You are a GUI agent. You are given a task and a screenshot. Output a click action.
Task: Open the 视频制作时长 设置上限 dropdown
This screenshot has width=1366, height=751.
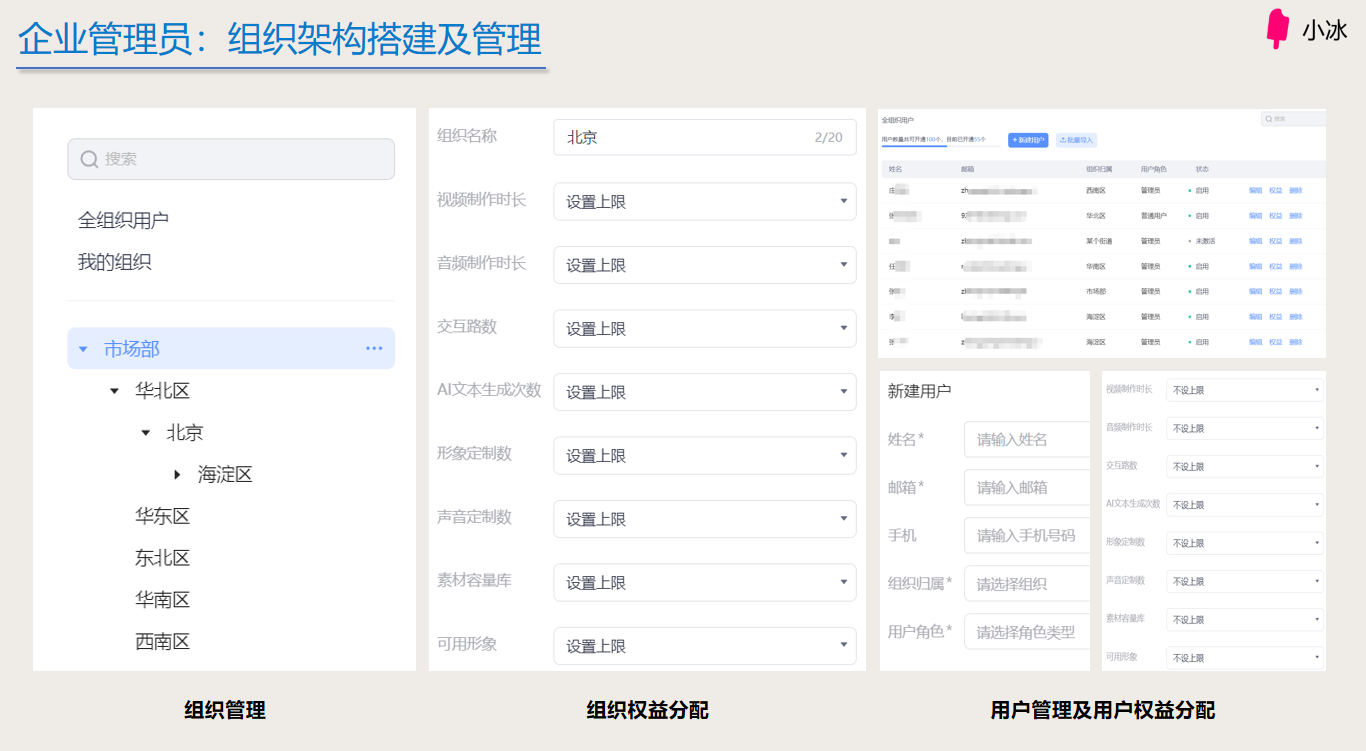click(705, 202)
